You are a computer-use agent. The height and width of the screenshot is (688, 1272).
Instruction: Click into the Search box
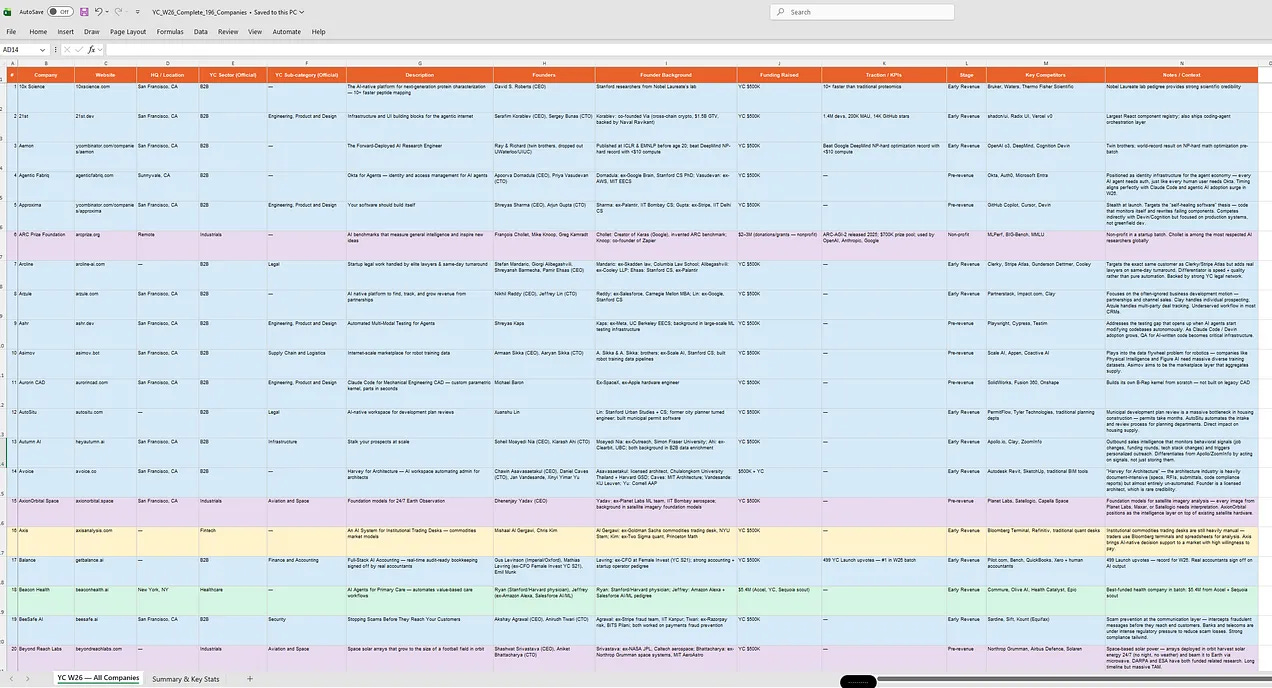click(860, 12)
